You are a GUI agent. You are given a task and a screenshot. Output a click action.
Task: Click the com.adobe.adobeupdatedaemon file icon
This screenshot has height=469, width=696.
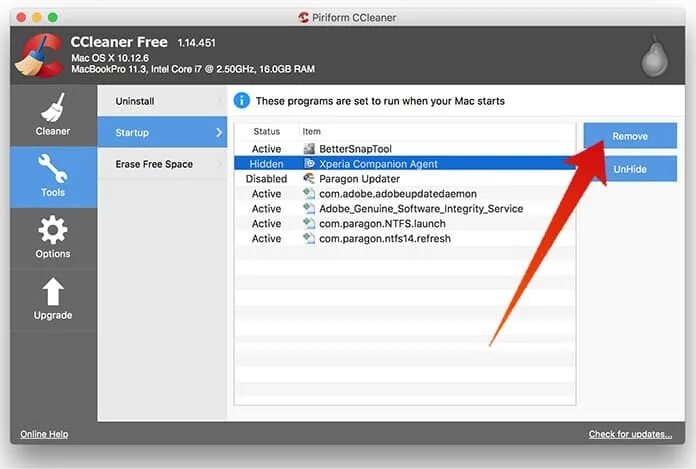309,193
